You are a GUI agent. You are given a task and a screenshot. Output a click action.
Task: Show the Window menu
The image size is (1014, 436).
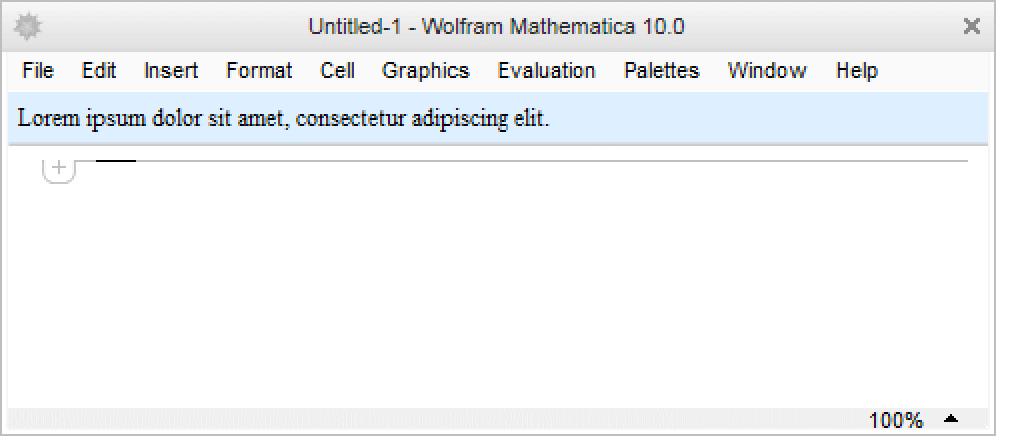[x=767, y=71]
